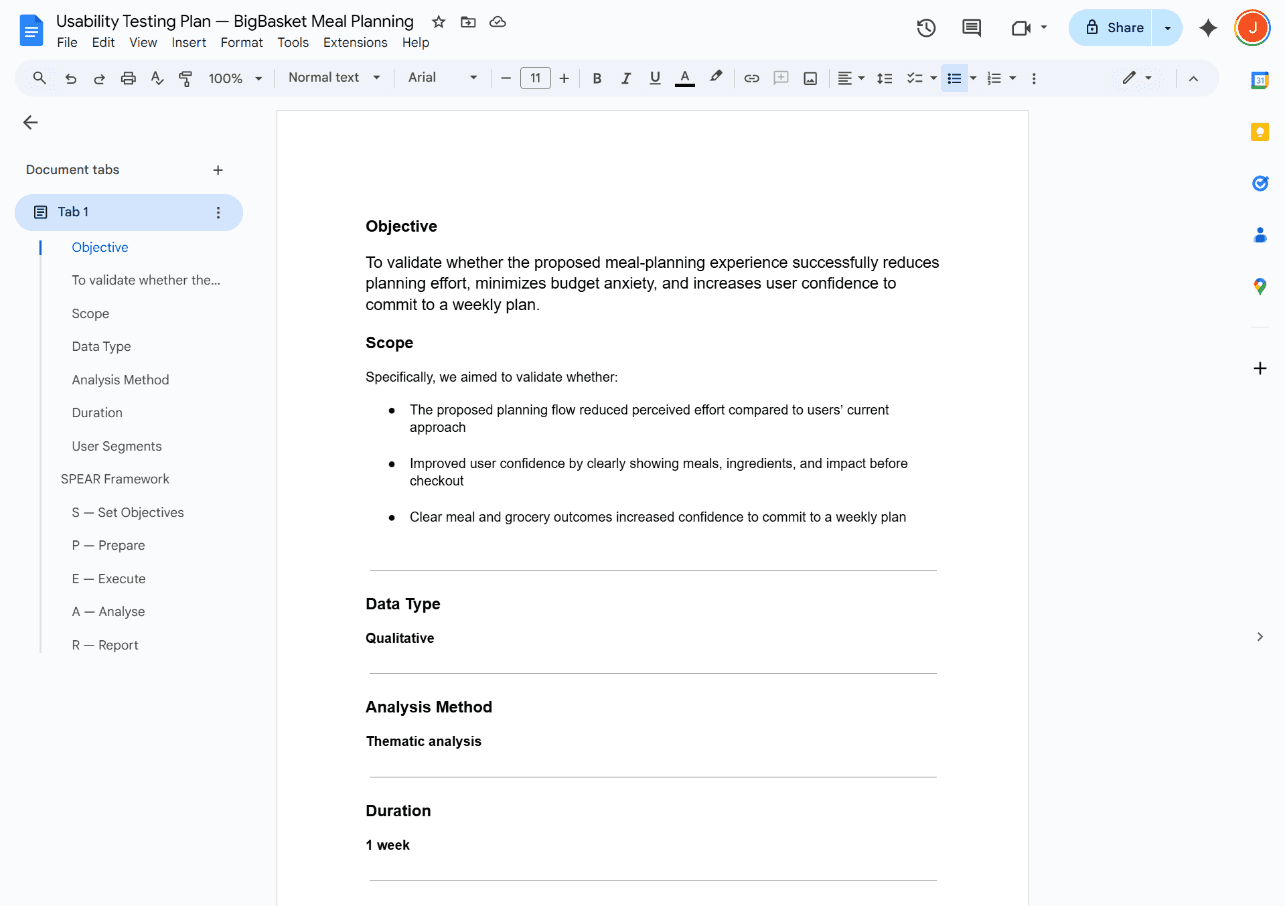1285x906 pixels.
Task: Add a comment from toolbar
Action: pyautogui.click(x=781, y=78)
